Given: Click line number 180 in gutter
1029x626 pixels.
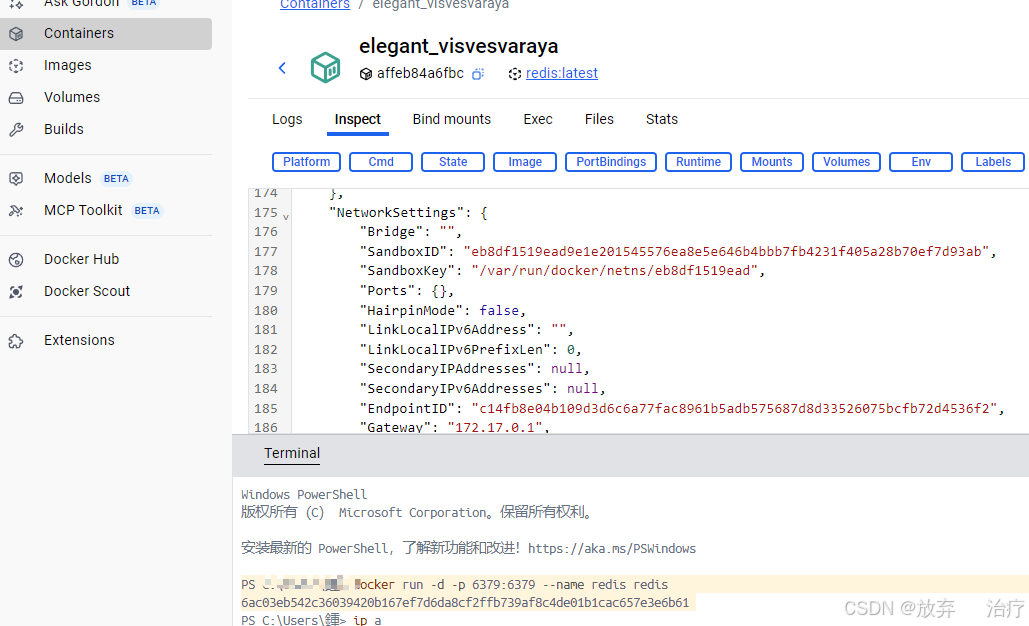Looking at the screenshot, I should (266, 310).
